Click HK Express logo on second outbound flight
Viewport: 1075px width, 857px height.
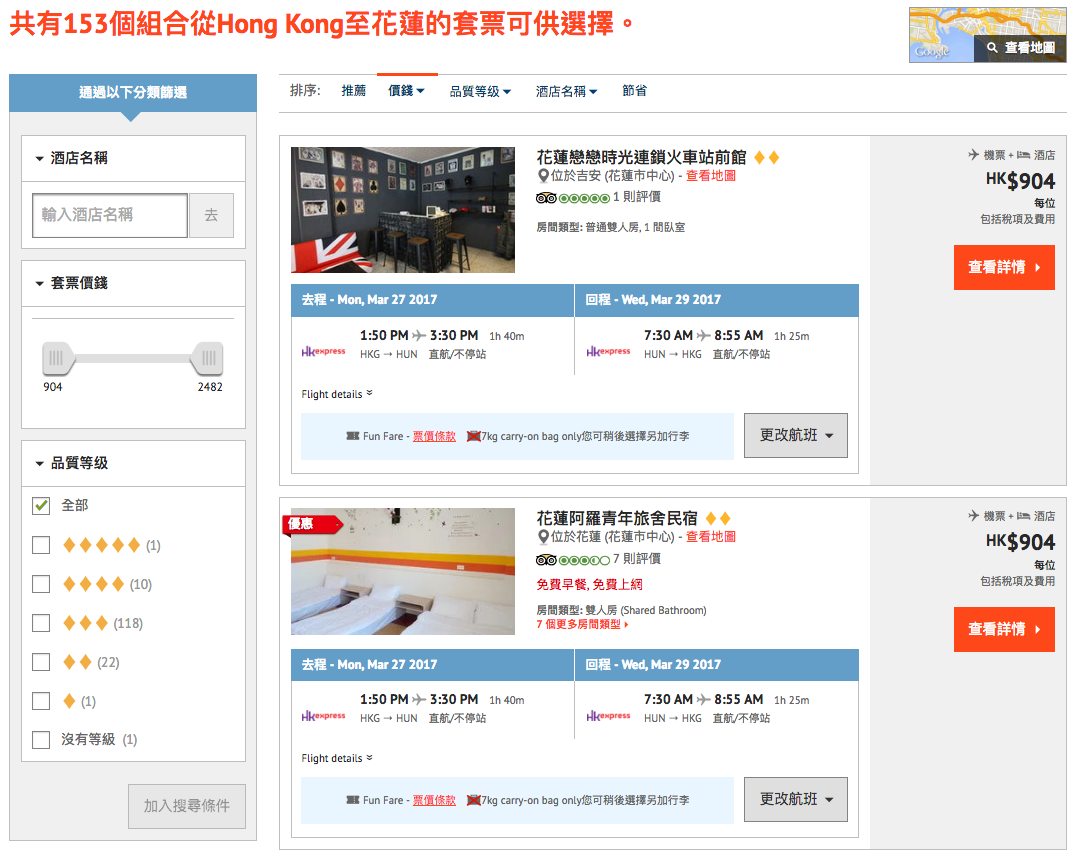[x=324, y=716]
